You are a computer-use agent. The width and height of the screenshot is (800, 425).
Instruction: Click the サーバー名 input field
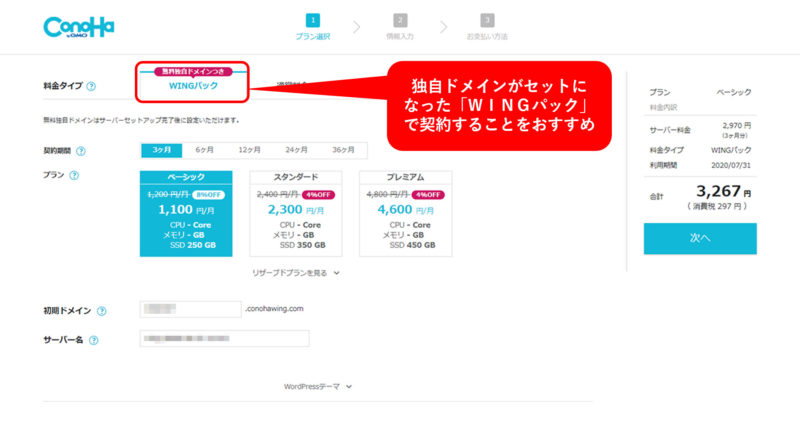pos(224,339)
